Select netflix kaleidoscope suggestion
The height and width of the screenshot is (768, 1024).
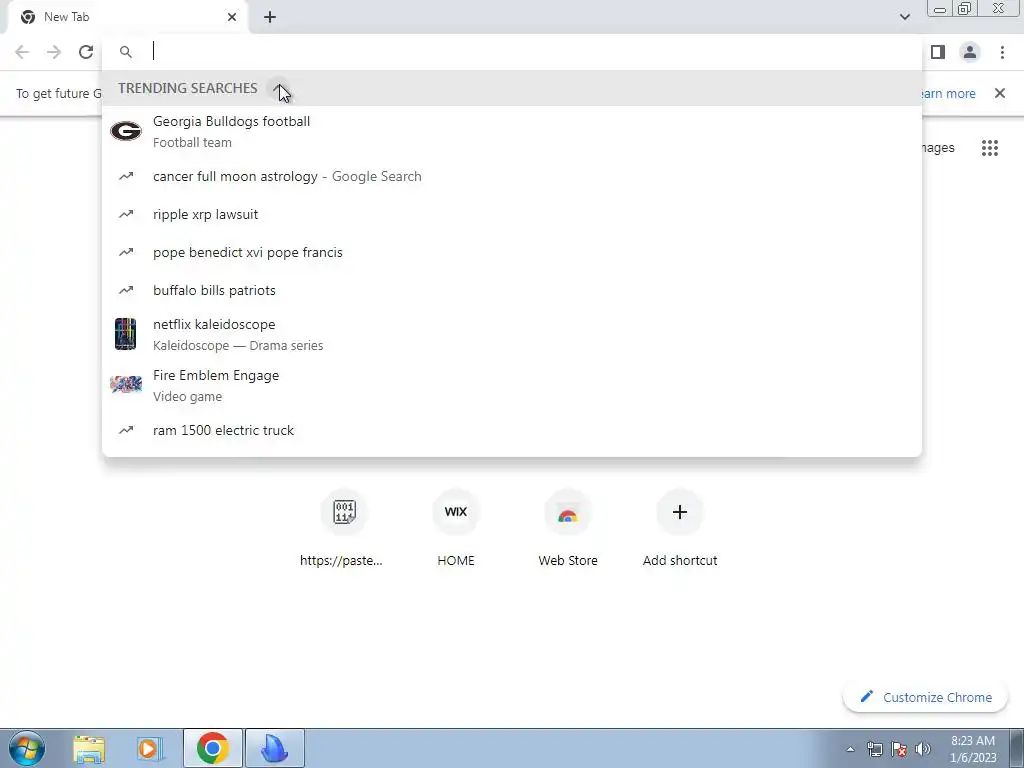point(512,334)
